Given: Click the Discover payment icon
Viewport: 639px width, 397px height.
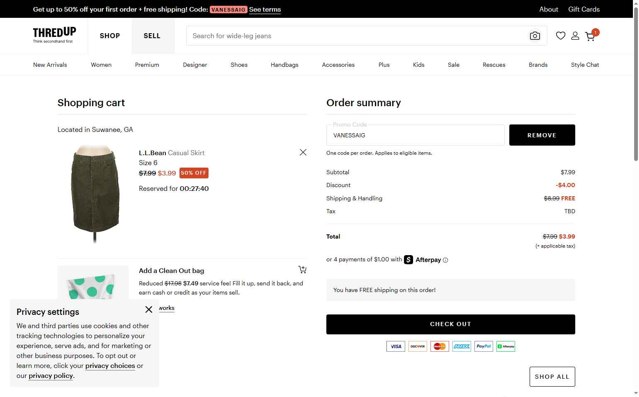Looking at the screenshot, I should pyautogui.click(x=417, y=346).
